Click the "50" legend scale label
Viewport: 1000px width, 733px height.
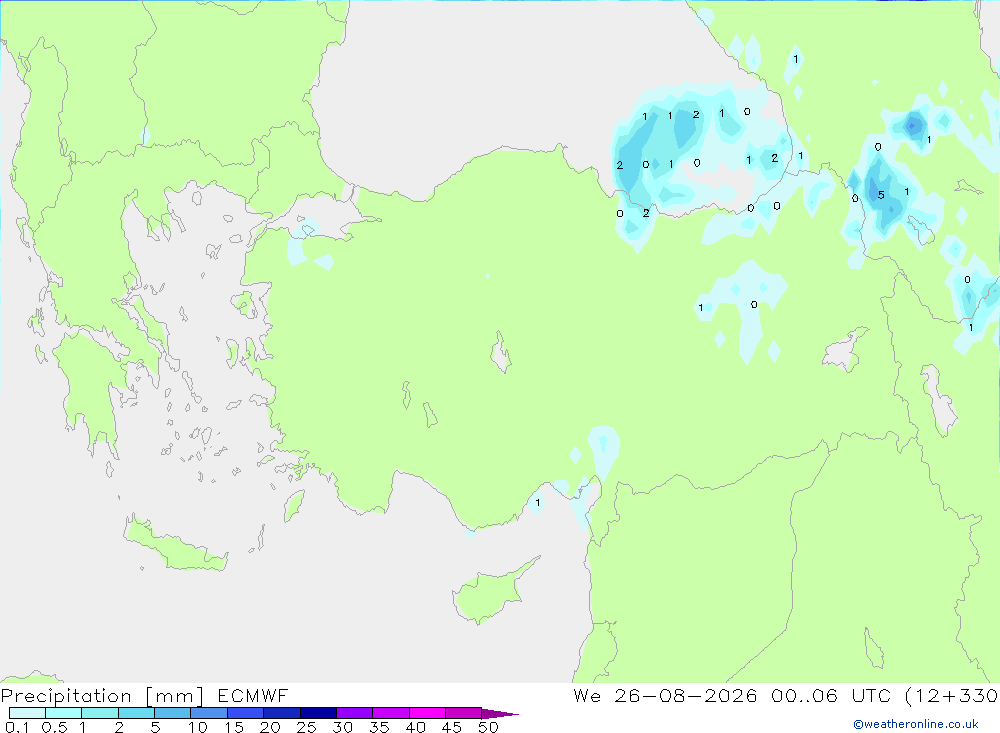click(x=489, y=727)
